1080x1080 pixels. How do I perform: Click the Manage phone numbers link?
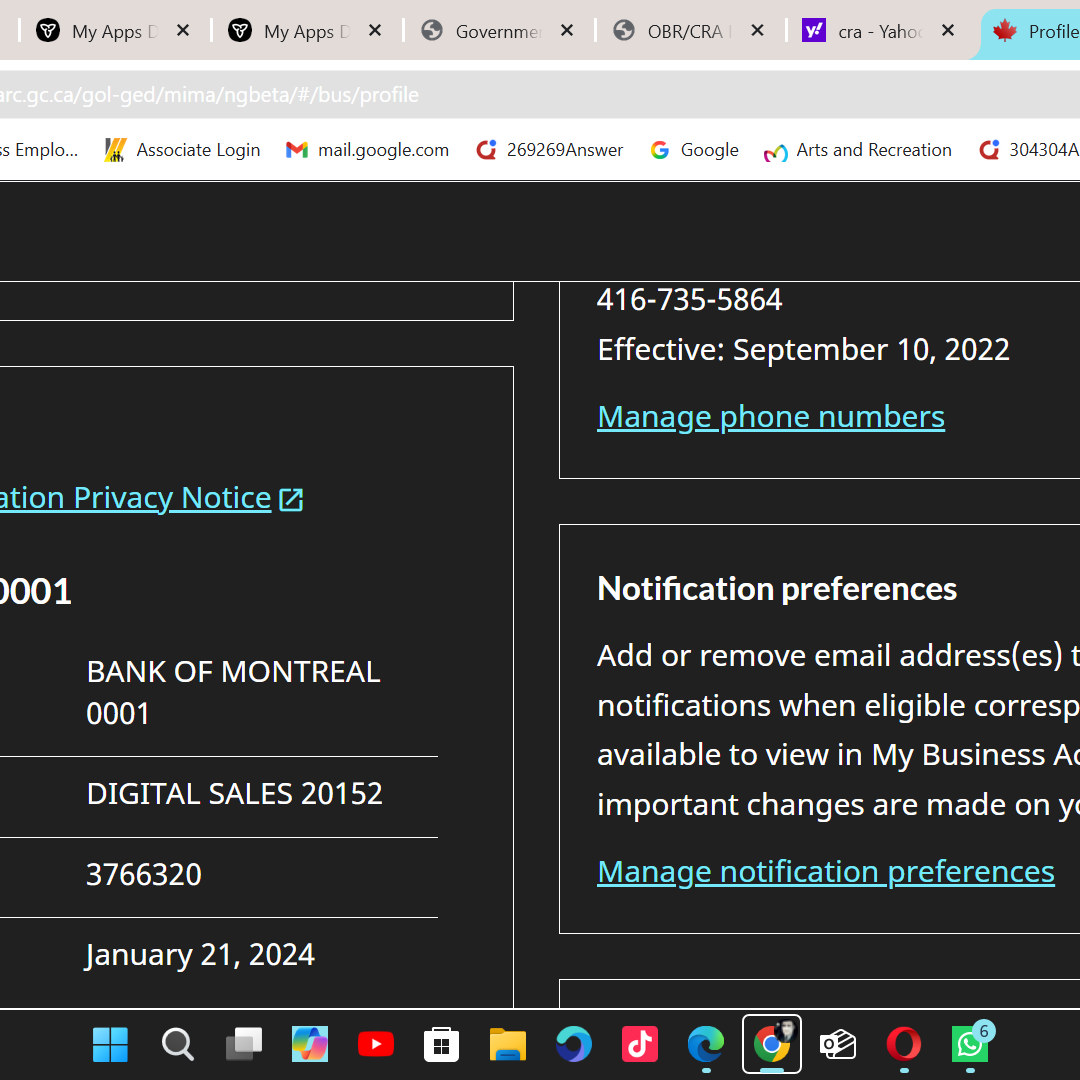point(770,416)
